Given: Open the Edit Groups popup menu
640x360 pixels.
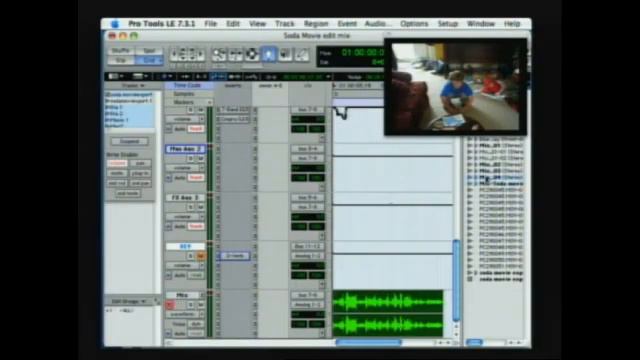Looking at the screenshot, I should point(129,301).
